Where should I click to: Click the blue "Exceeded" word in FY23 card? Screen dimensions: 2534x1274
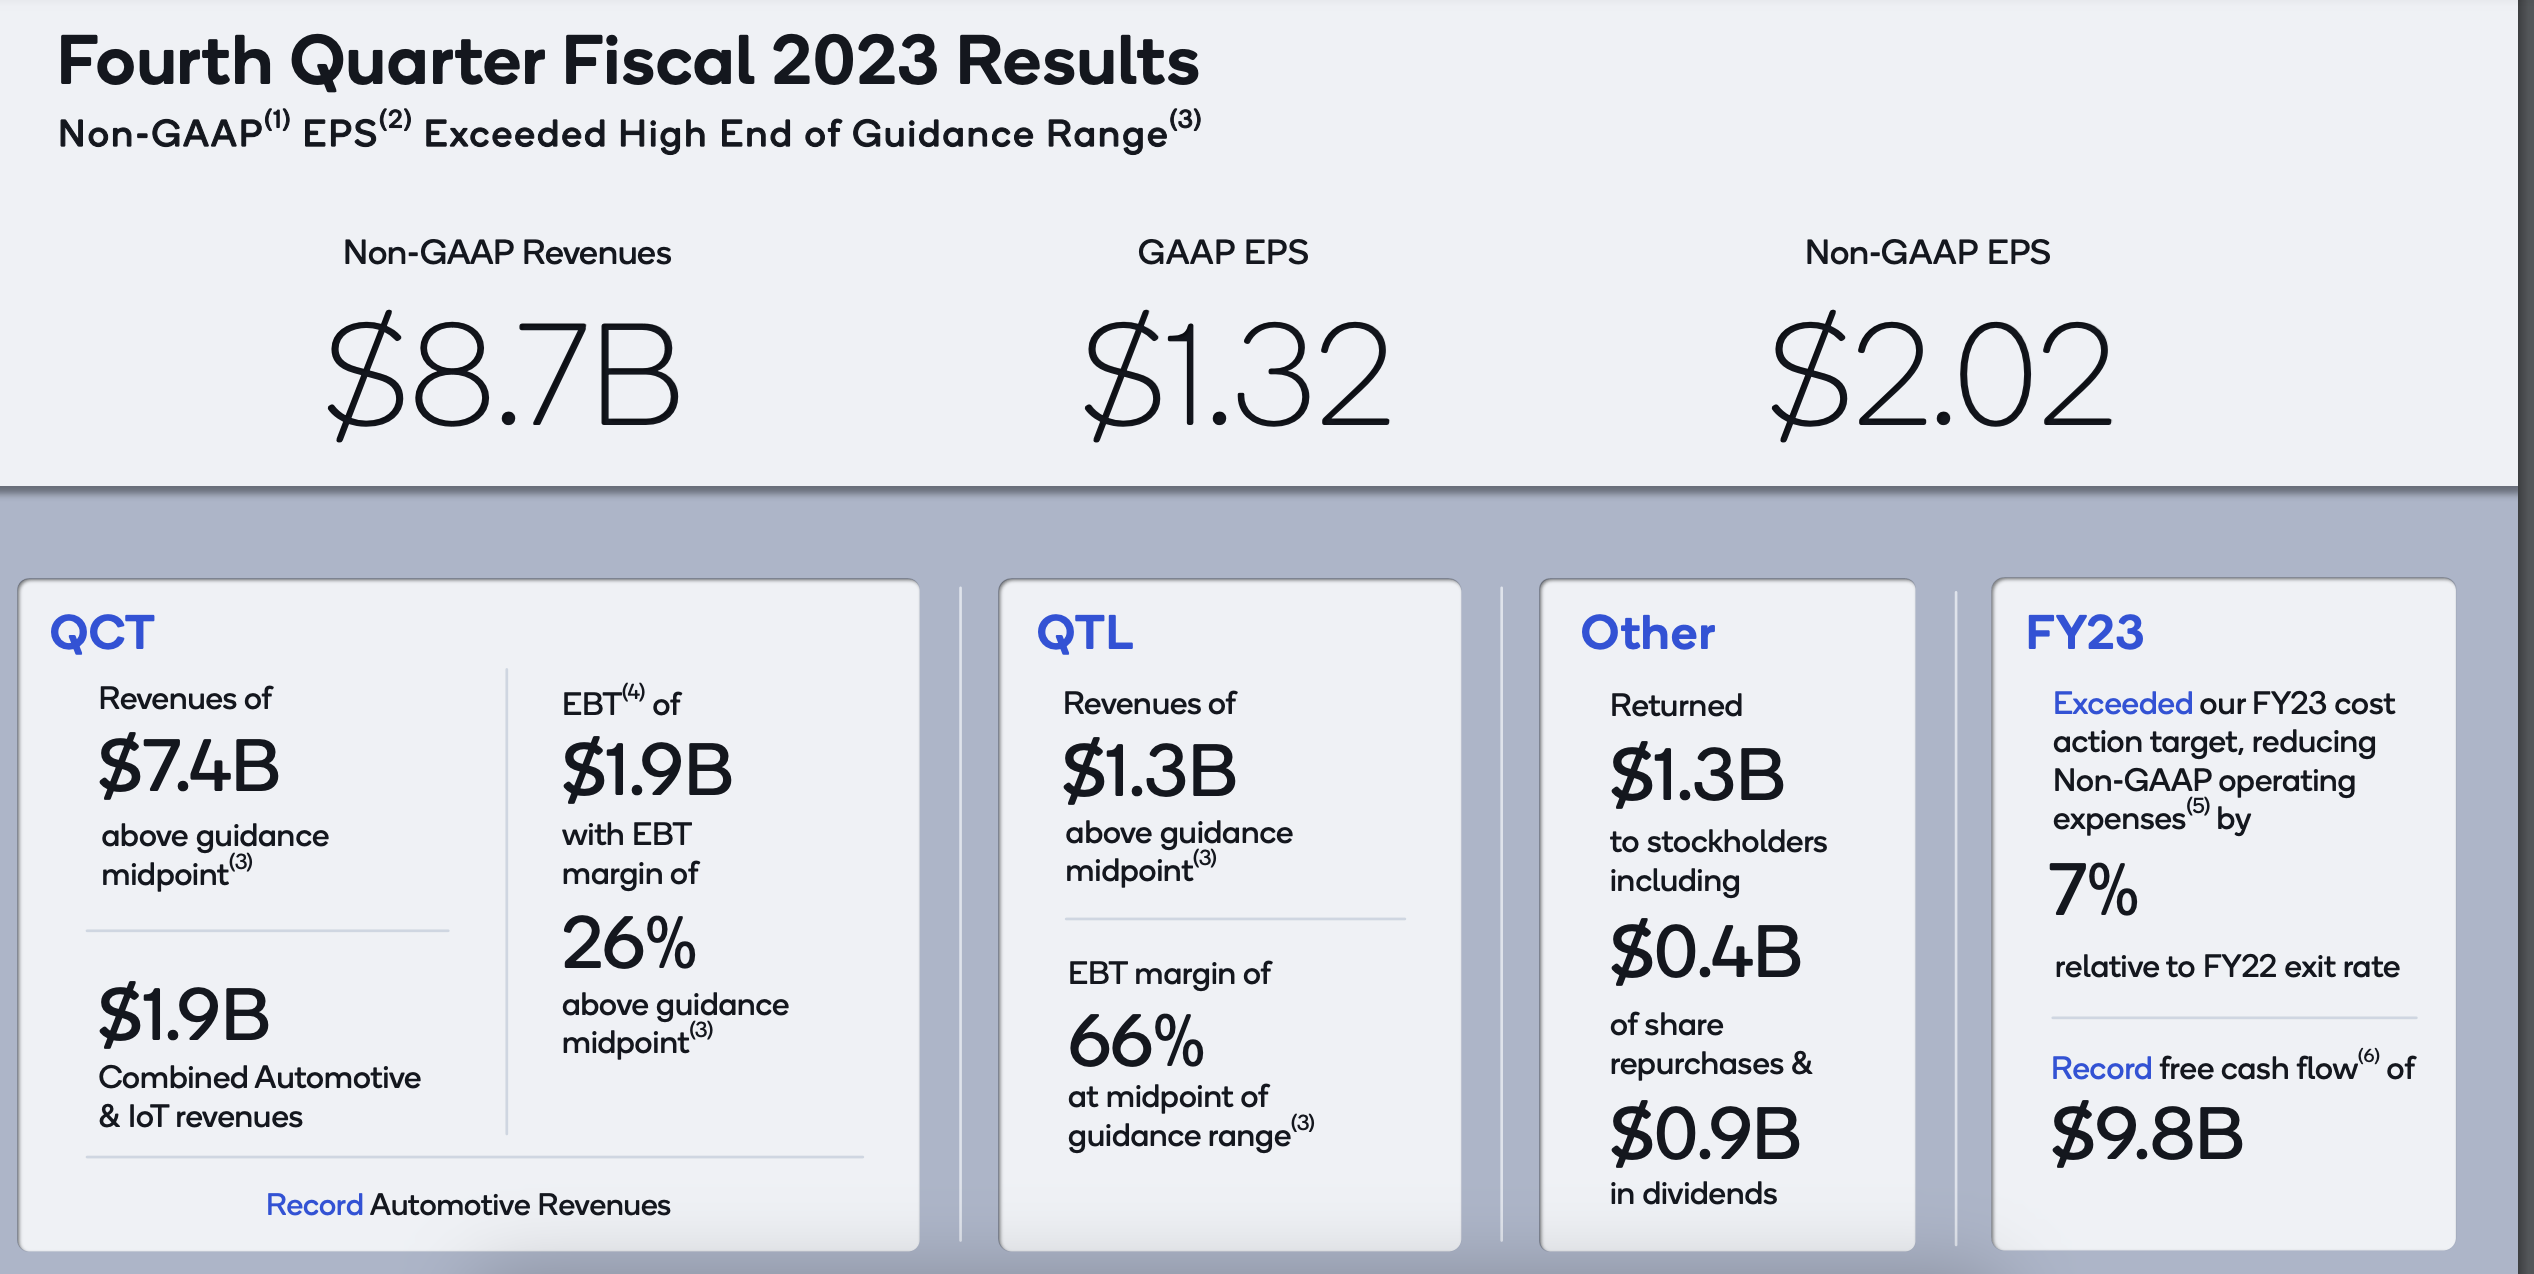[2121, 704]
